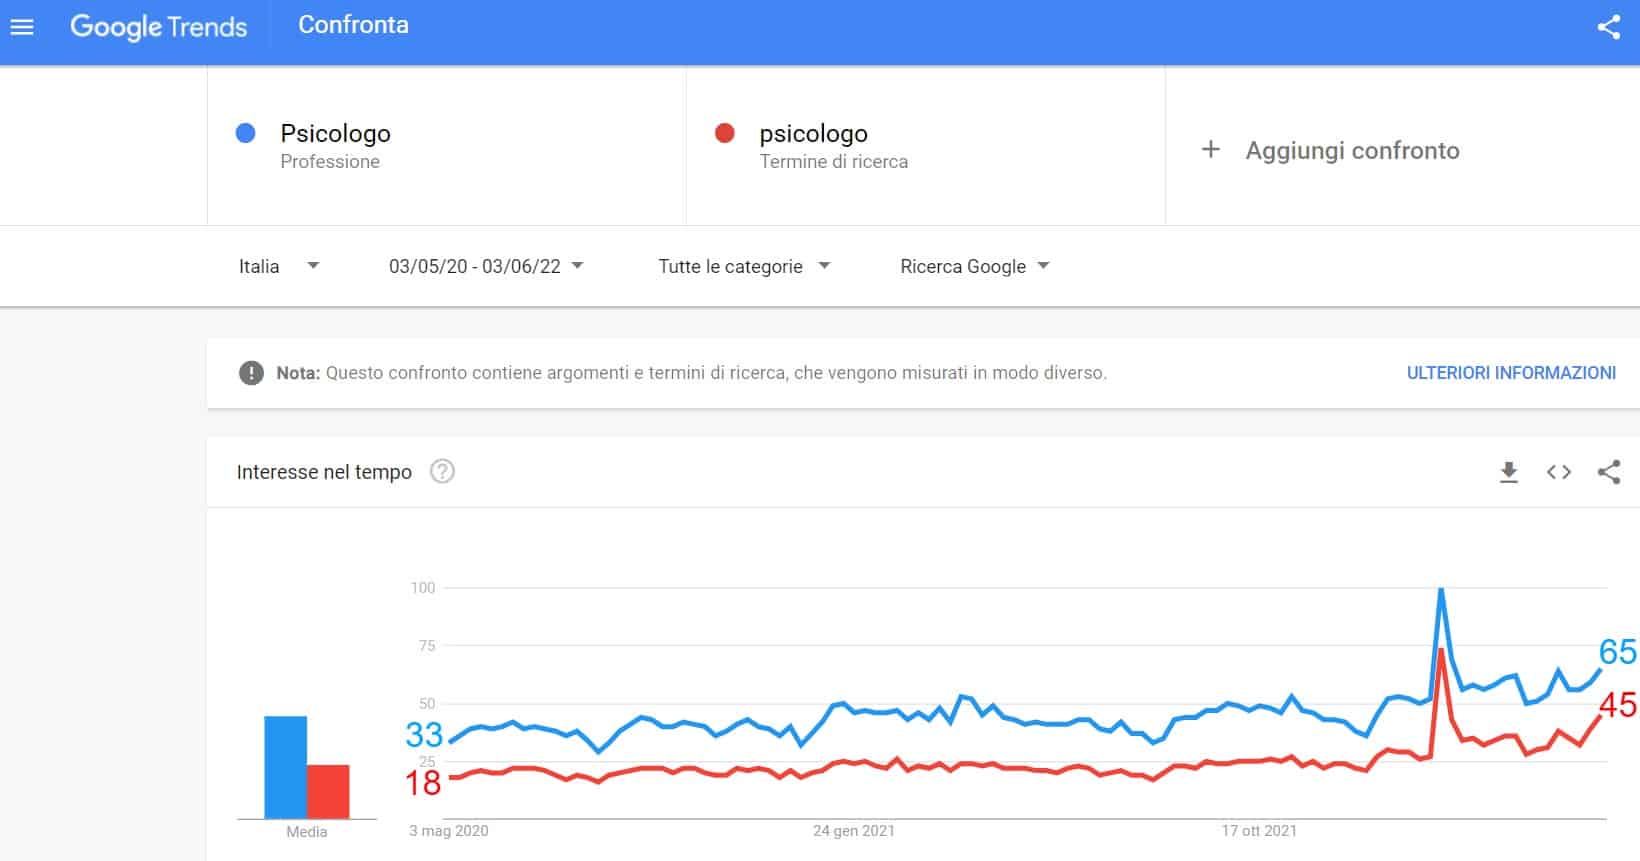The height and width of the screenshot is (861, 1640).
Task: Download the Interesse nel tempo chart data
Action: 1509,472
